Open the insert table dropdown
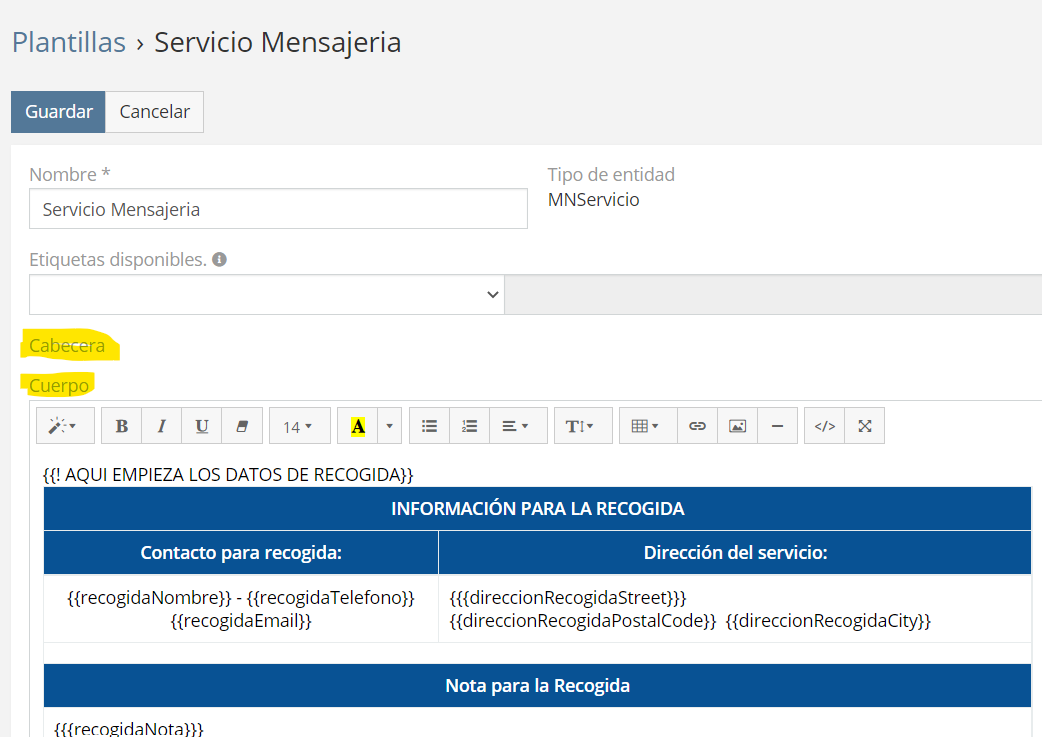 [647, 426]
